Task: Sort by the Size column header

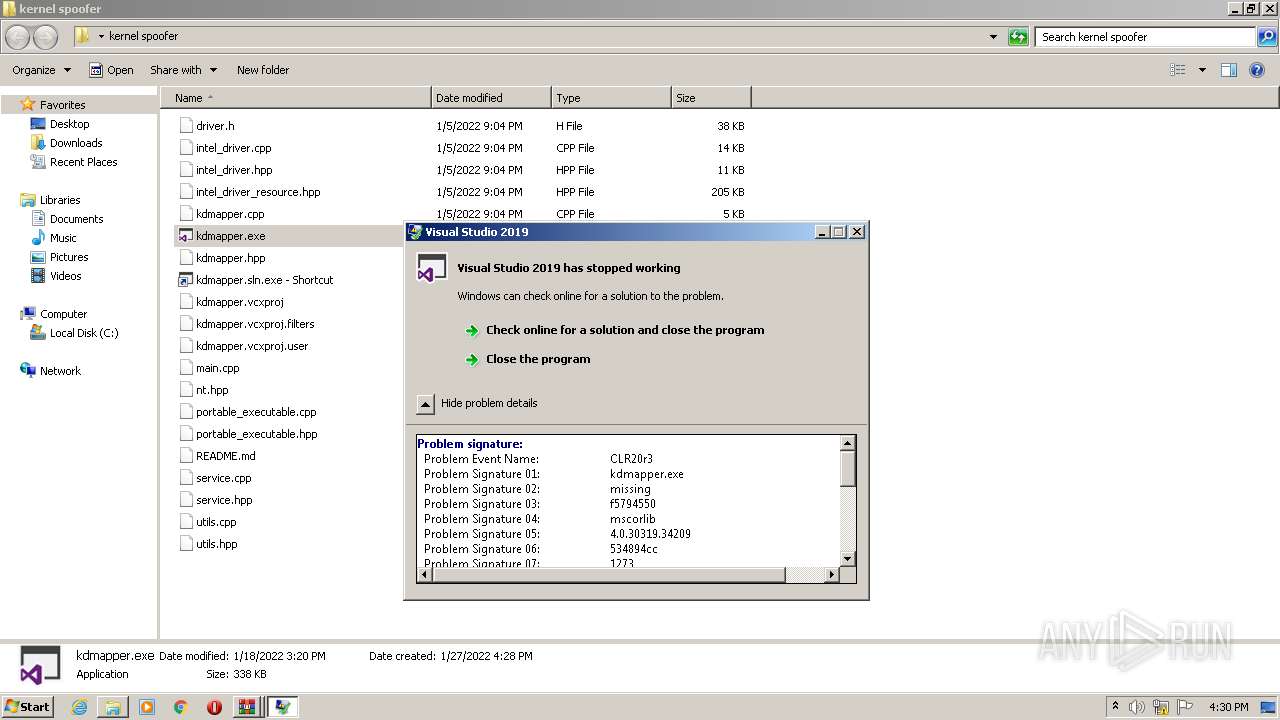Action: [711, 98]
